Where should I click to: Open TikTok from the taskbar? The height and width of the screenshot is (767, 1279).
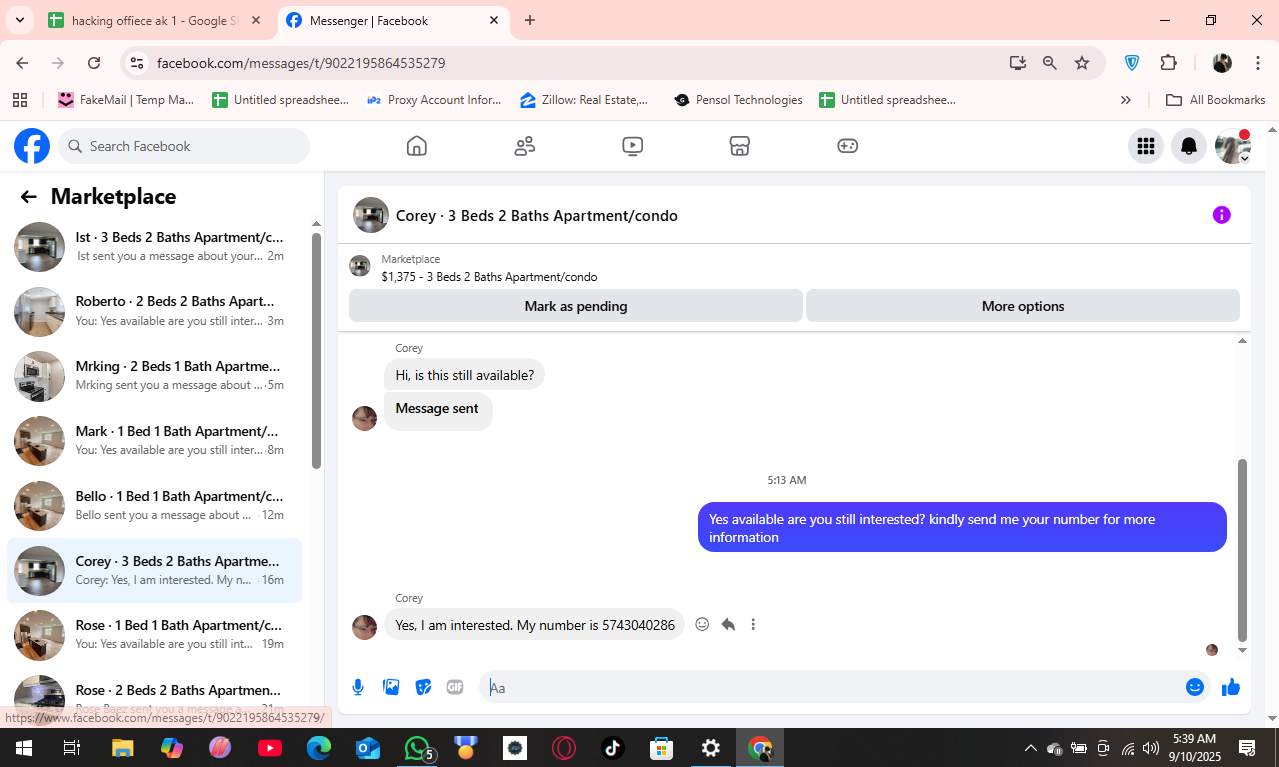pyautogui.click(x=613, y=748)
